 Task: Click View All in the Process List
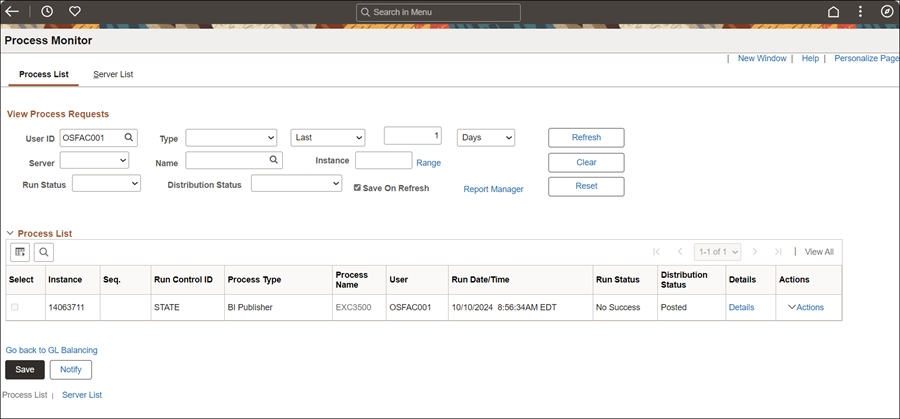(x=819, y=251)
